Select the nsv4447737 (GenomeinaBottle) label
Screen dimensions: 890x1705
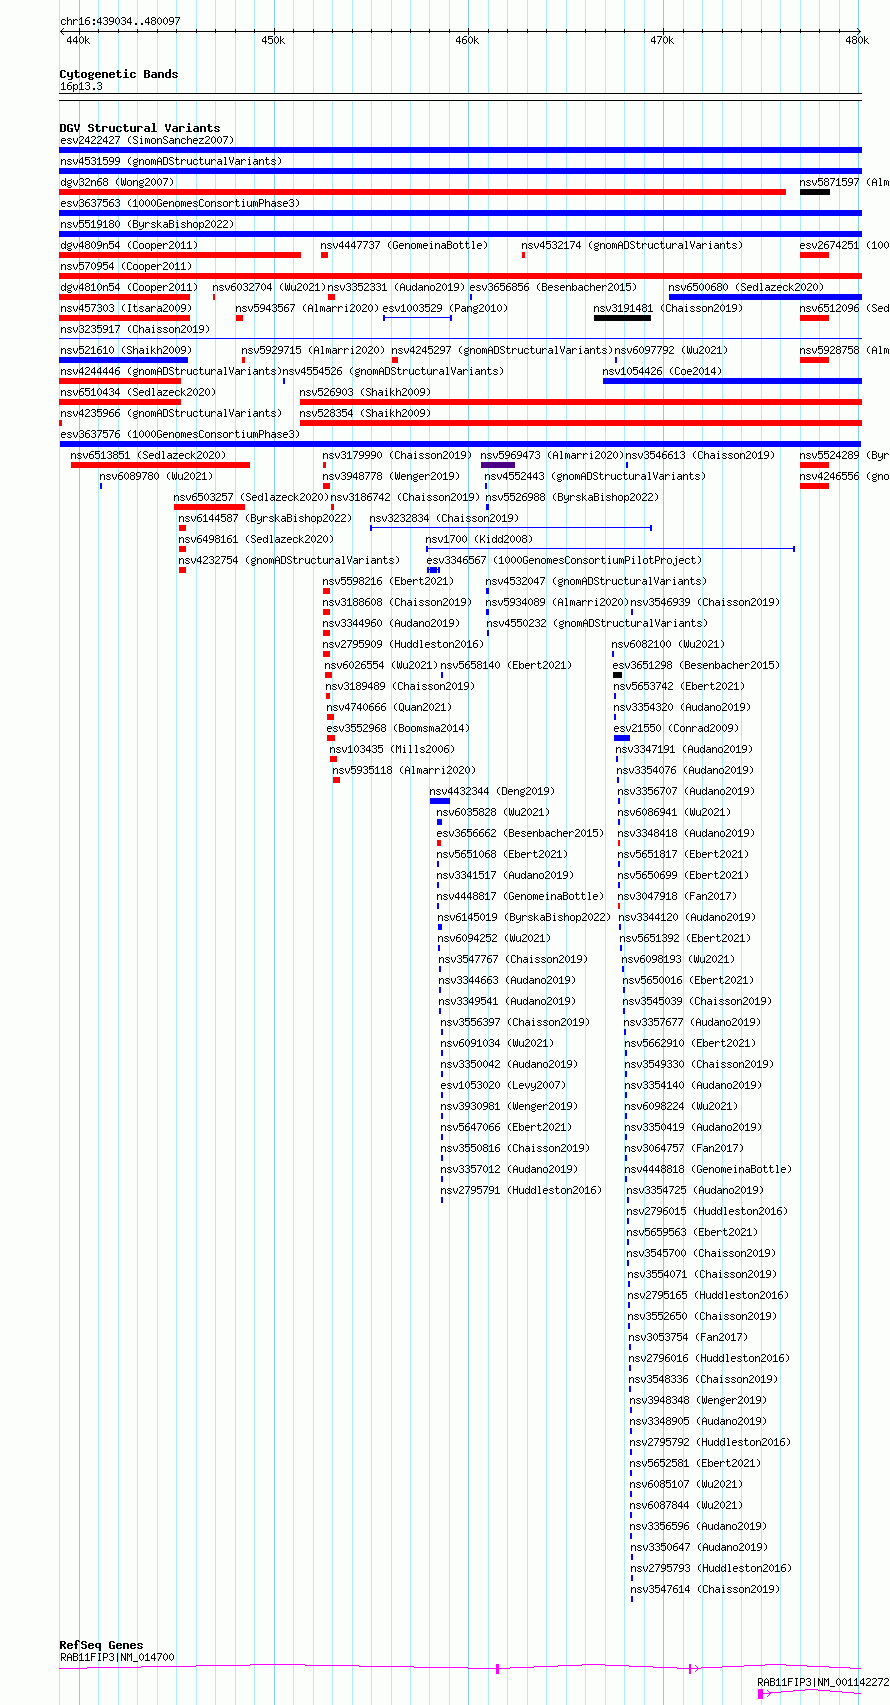pyautogui.click(x=404, y=246)
